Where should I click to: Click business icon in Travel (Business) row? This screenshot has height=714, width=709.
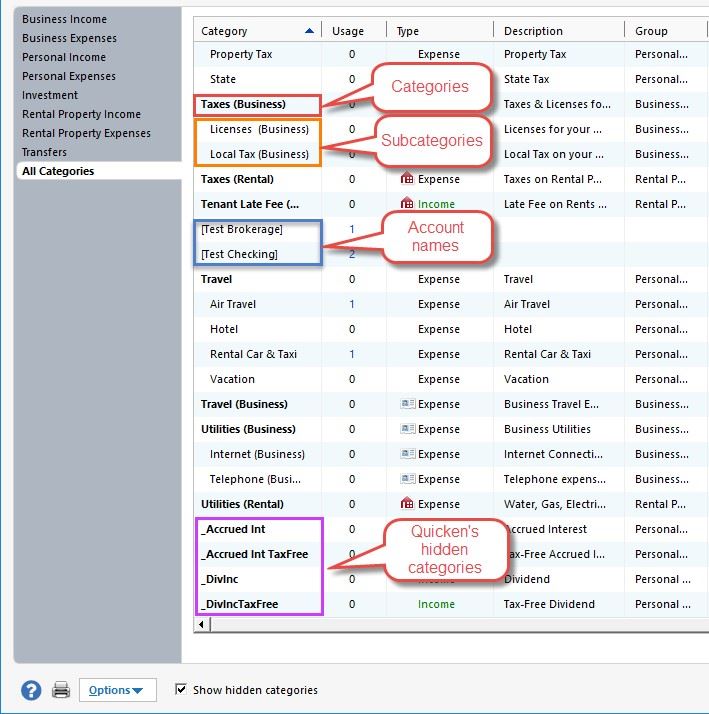406,404
